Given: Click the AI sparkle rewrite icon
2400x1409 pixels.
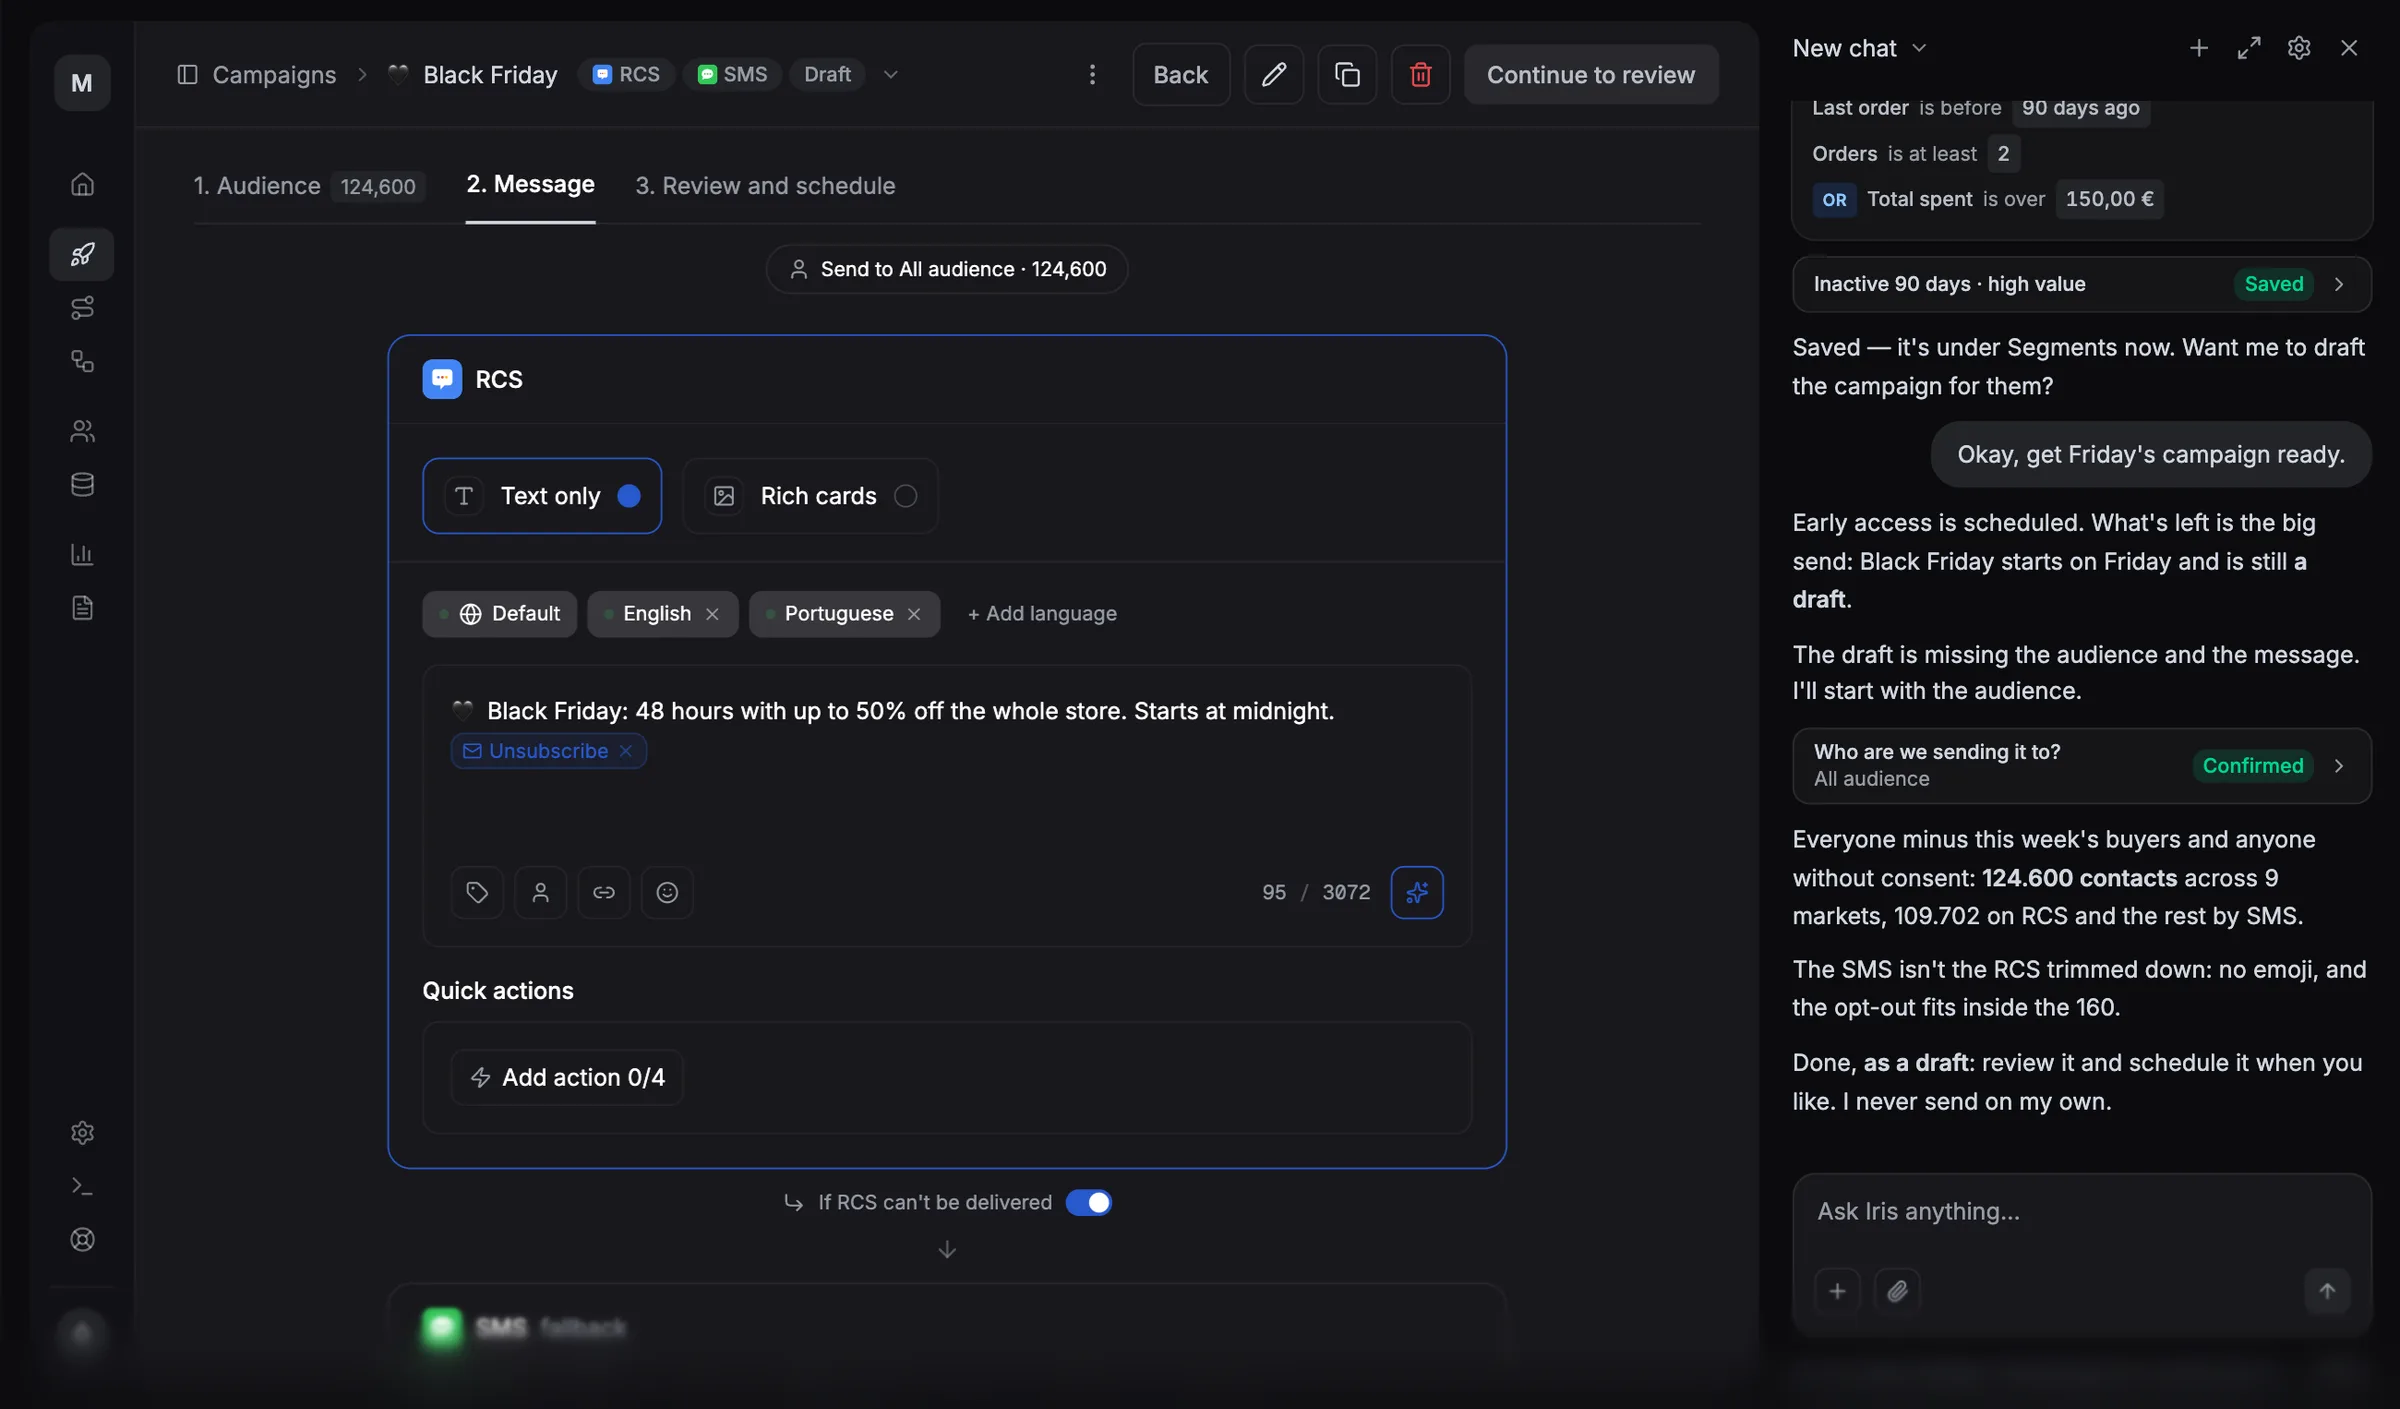Looking at the screenshot, I should click(1417, 892).
